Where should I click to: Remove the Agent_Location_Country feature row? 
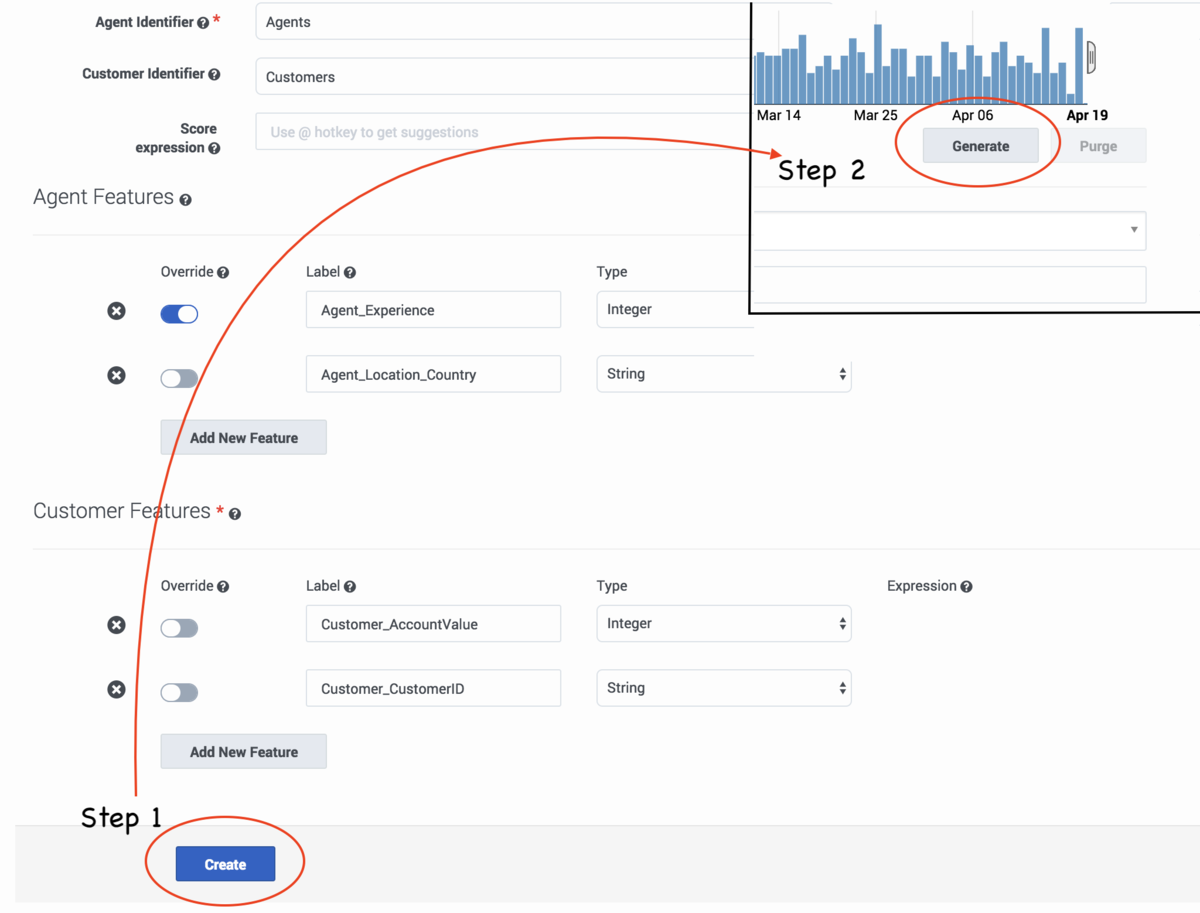point(116,375)
